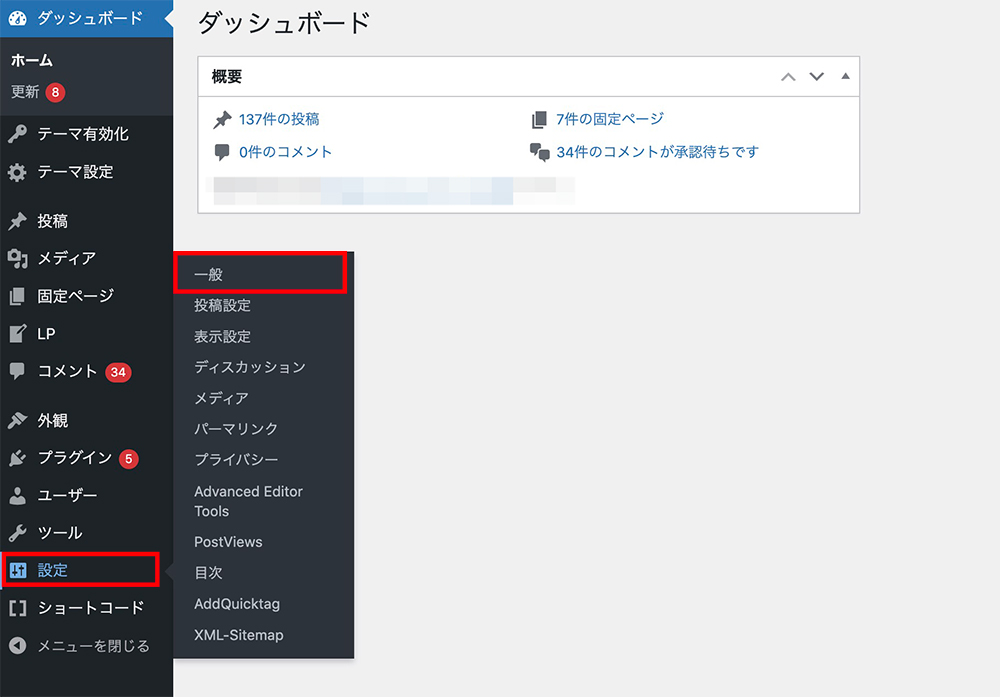Click the ダッシュボード label in sidebar
The height and width of the screenshot is (697, 1000).
(x=90, y=18)
